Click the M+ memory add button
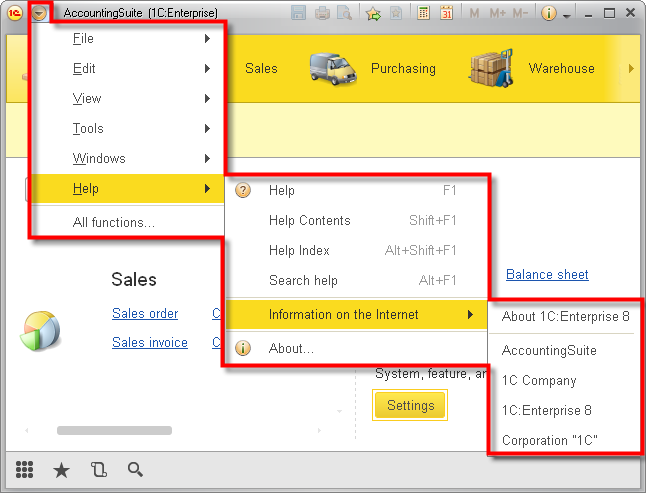This screenshot has height=493, width=646. [497, 14]
